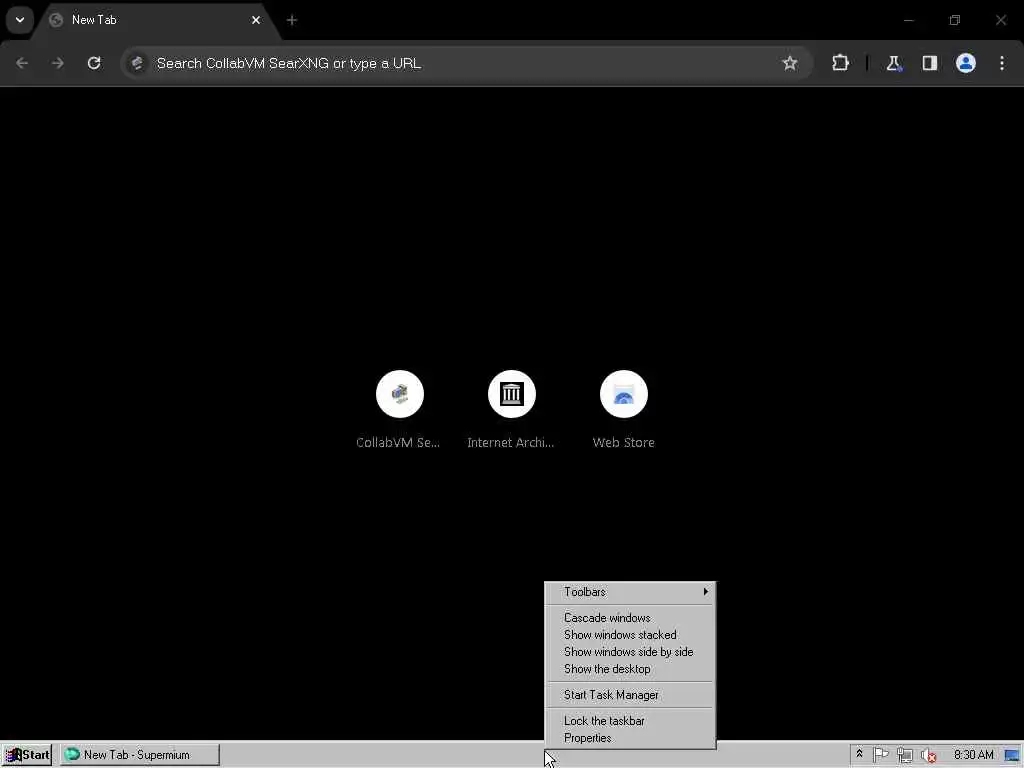Show hidden tray icons with the chevron

coord(859,754)
